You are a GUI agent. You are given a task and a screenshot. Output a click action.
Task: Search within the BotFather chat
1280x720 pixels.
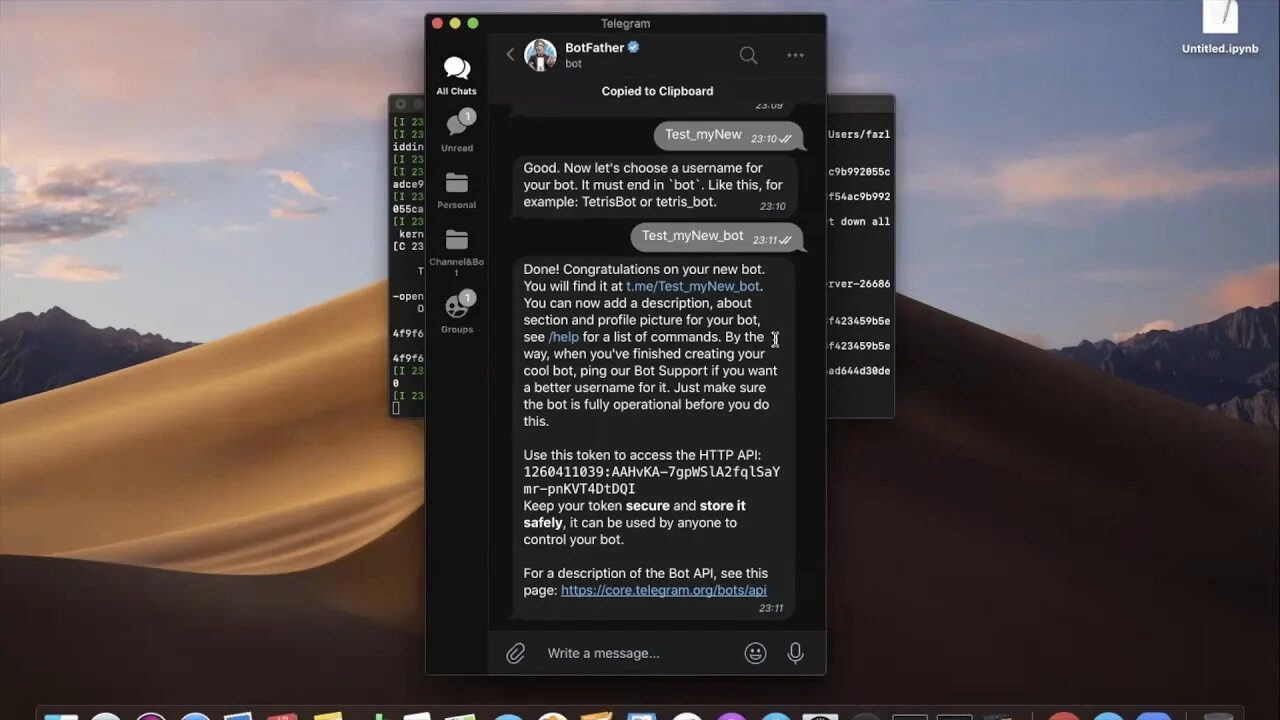748,55
